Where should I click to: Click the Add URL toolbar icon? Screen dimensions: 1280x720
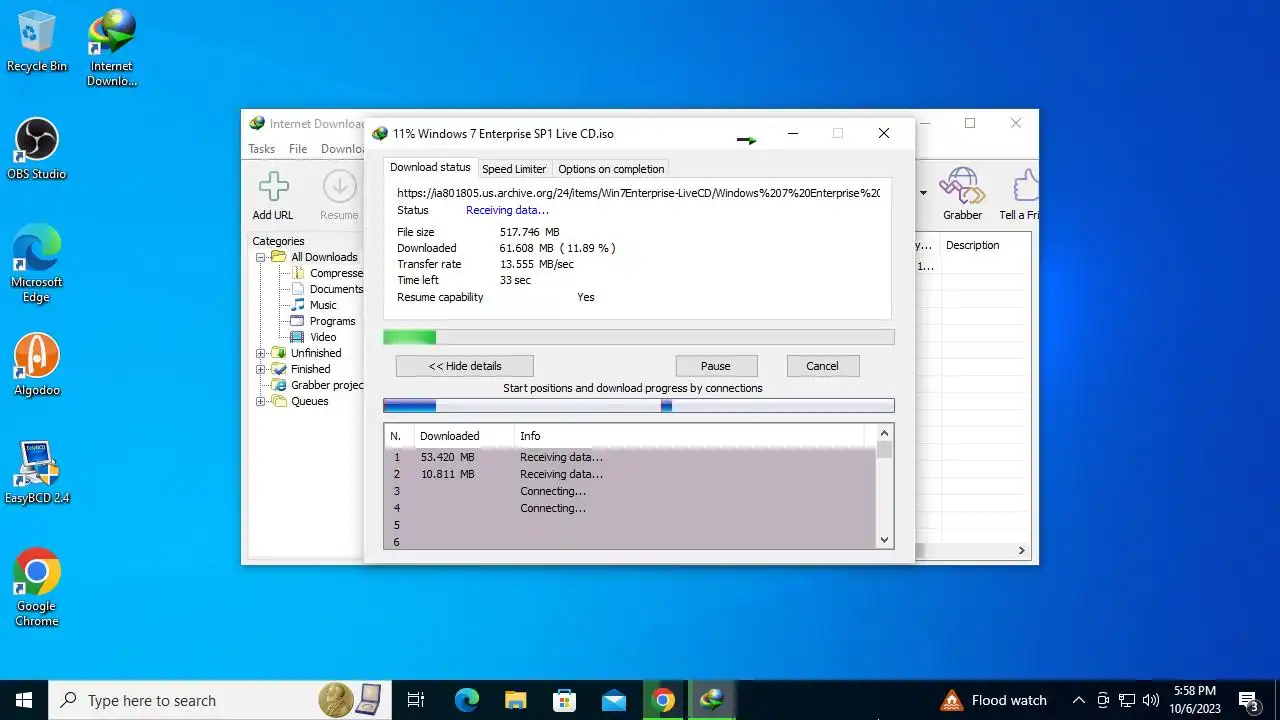pyautogui.click(x=273, y=187)
